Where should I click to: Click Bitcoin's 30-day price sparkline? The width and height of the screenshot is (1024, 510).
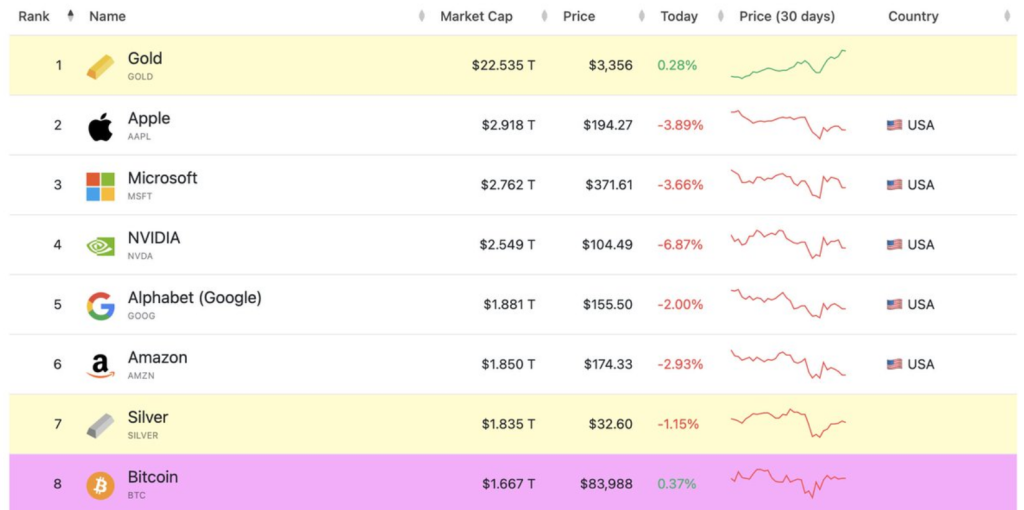(x=788, y=482)
